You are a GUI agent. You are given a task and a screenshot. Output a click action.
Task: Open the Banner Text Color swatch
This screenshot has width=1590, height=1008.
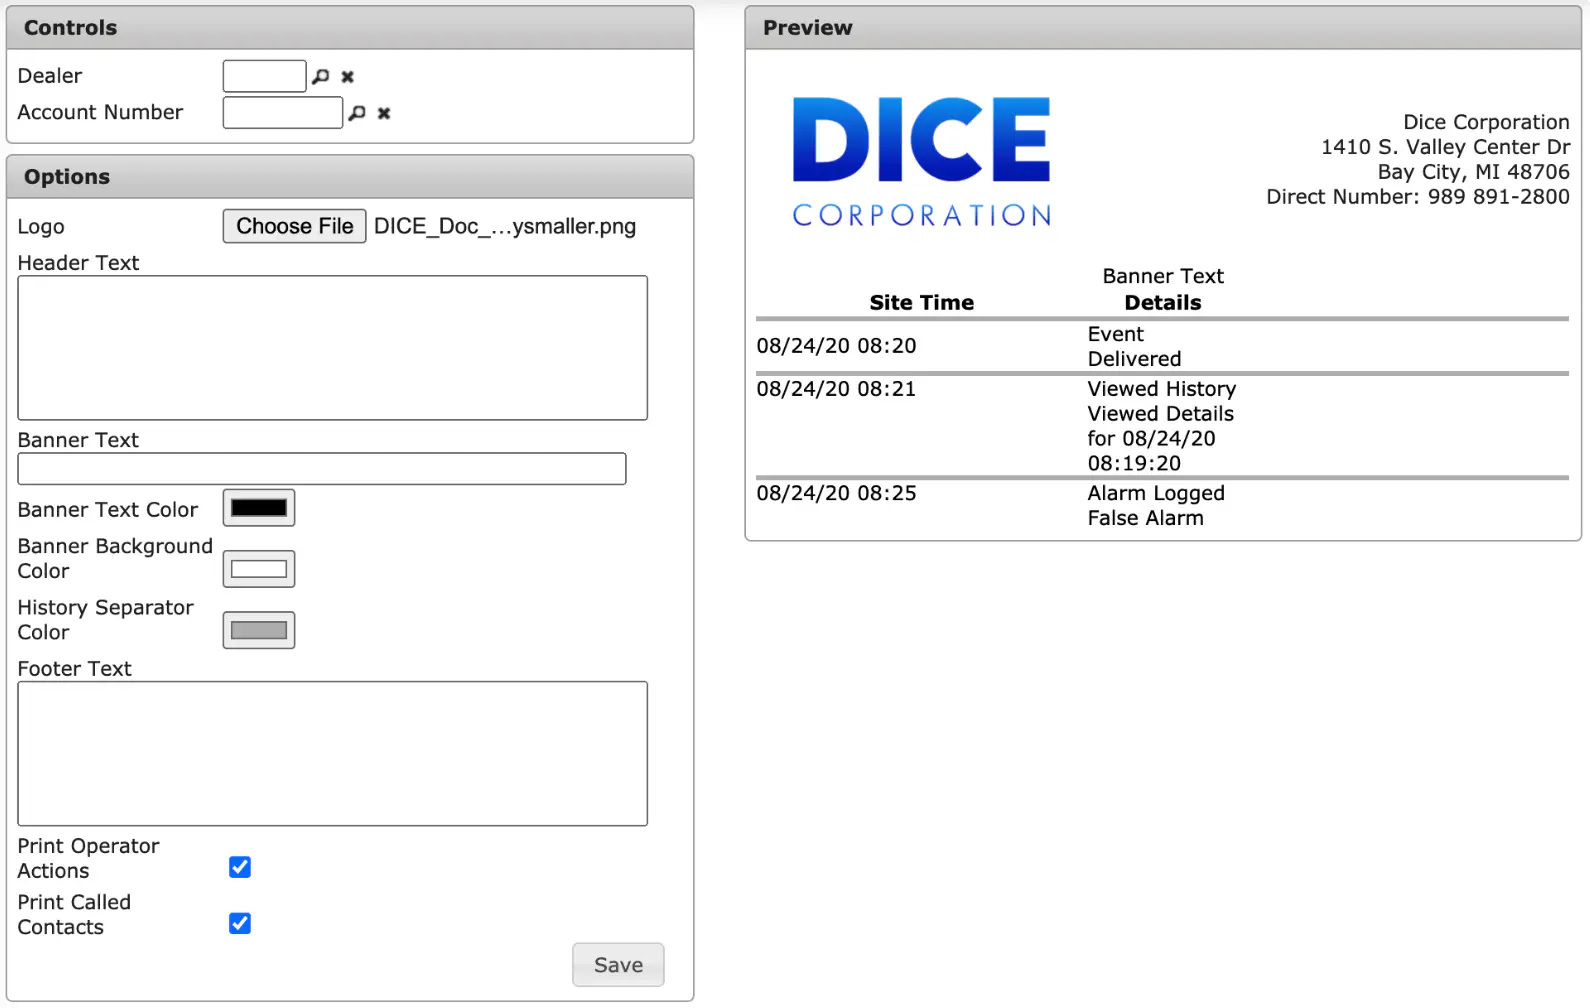coord(259,508)
